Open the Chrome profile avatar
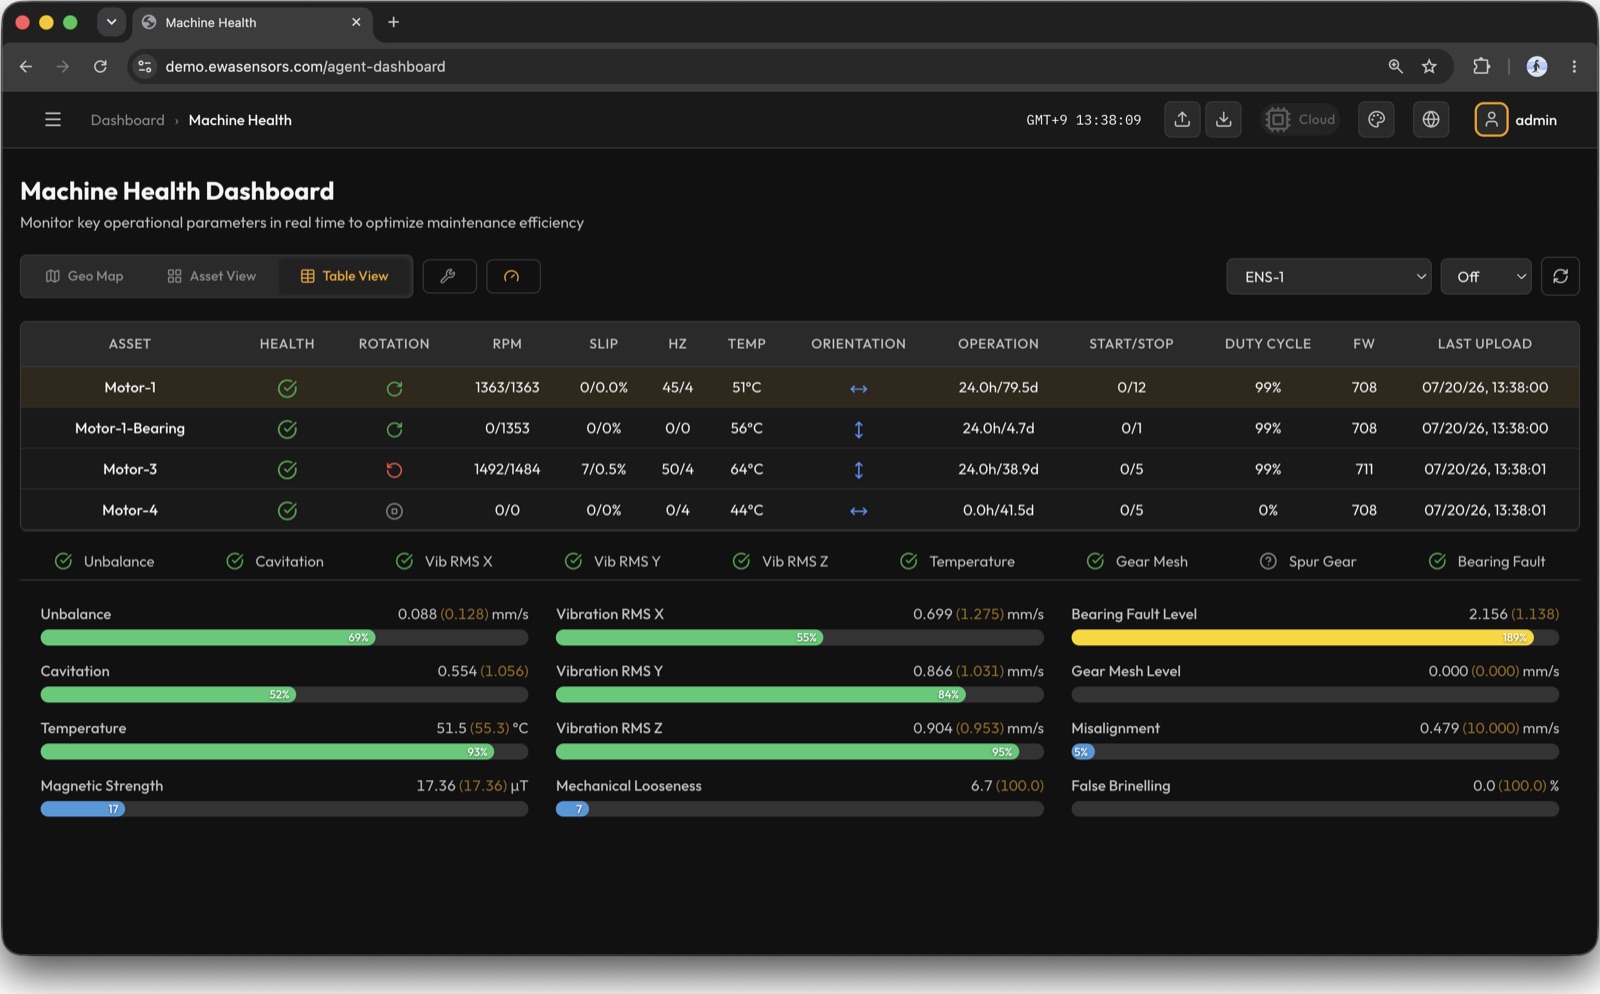This screenshot has width=1600, height=994. [1537, 66]
